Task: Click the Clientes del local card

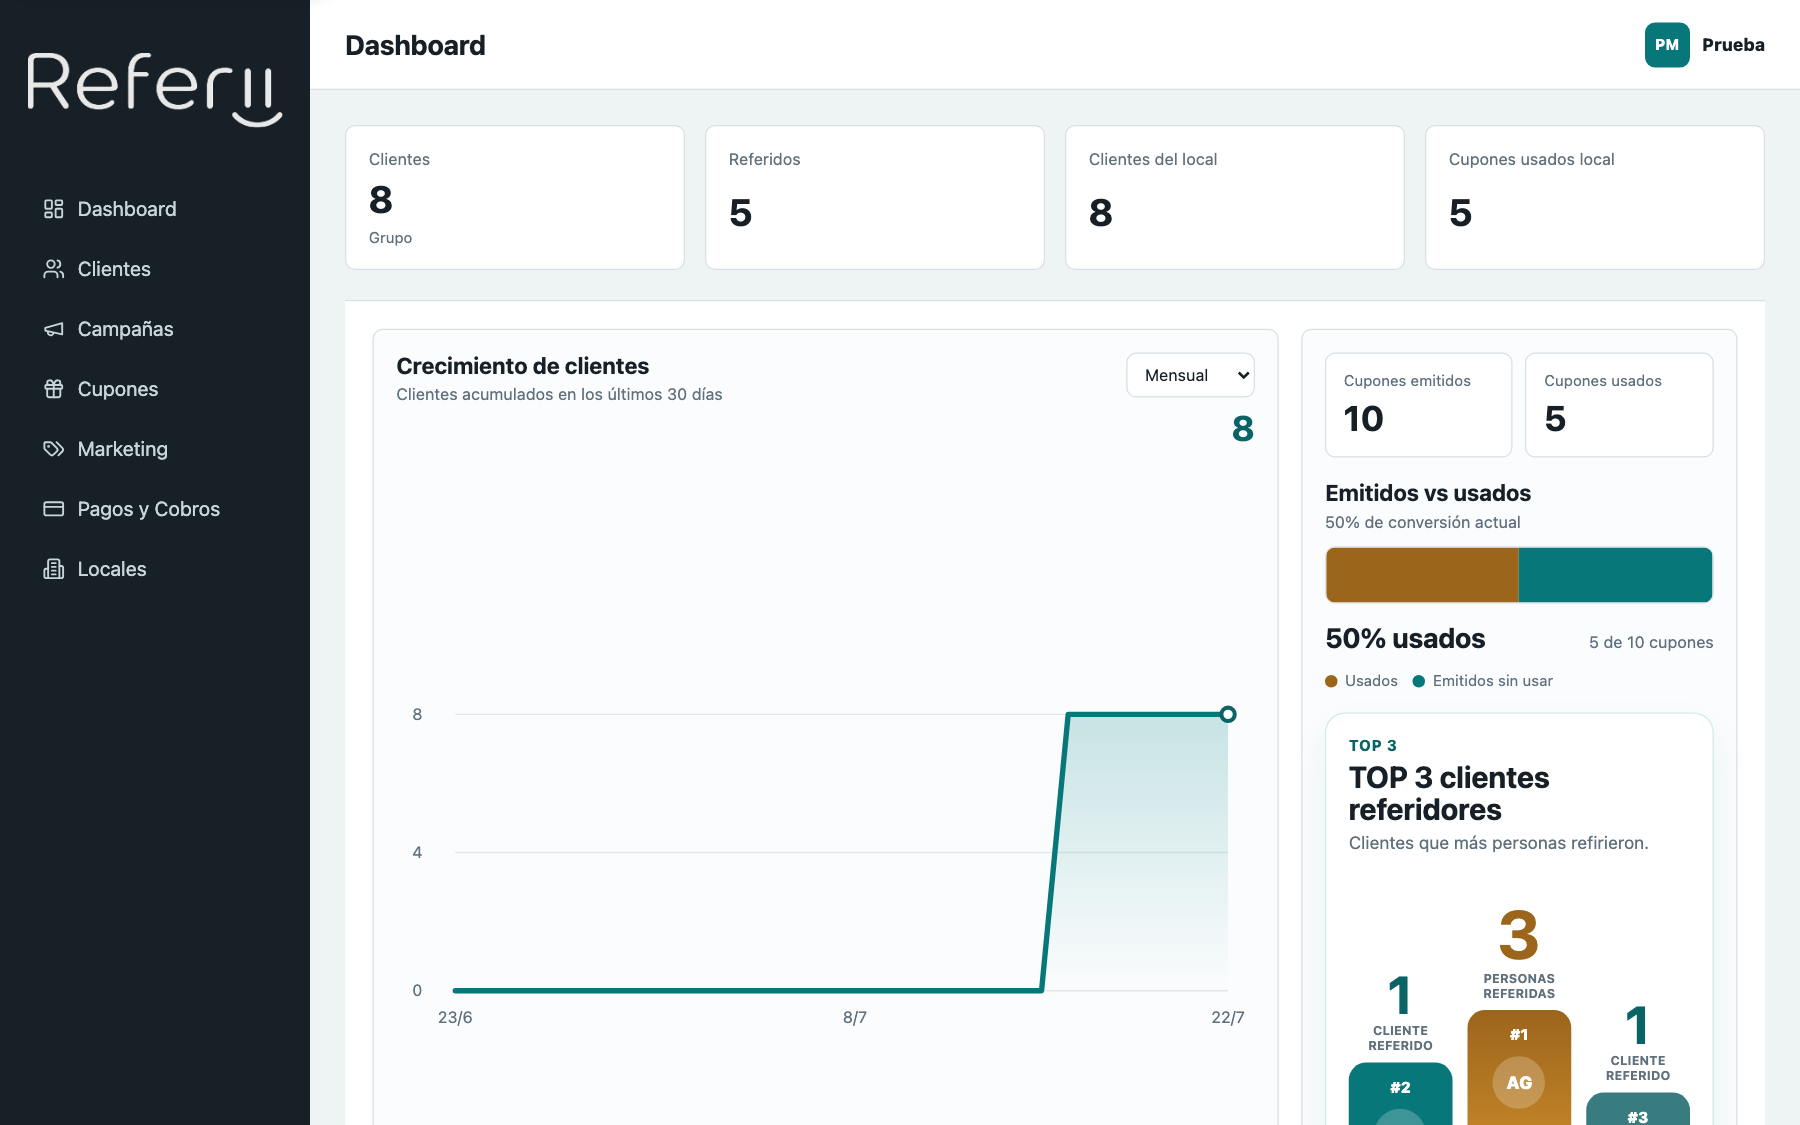Action: point(1235,197)
